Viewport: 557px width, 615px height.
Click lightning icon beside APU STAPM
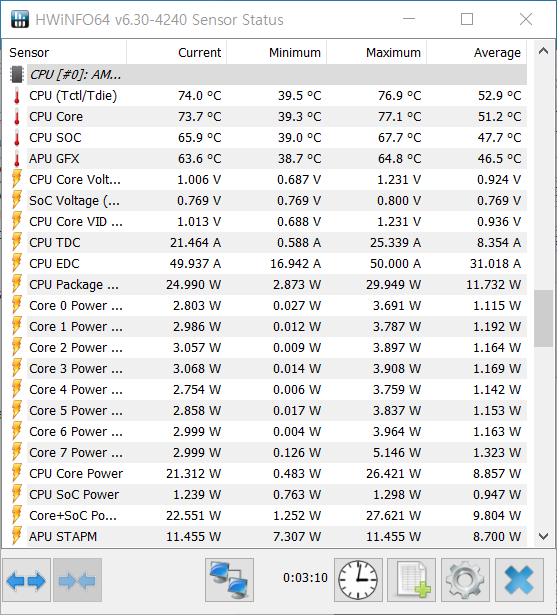click(17, 536)
